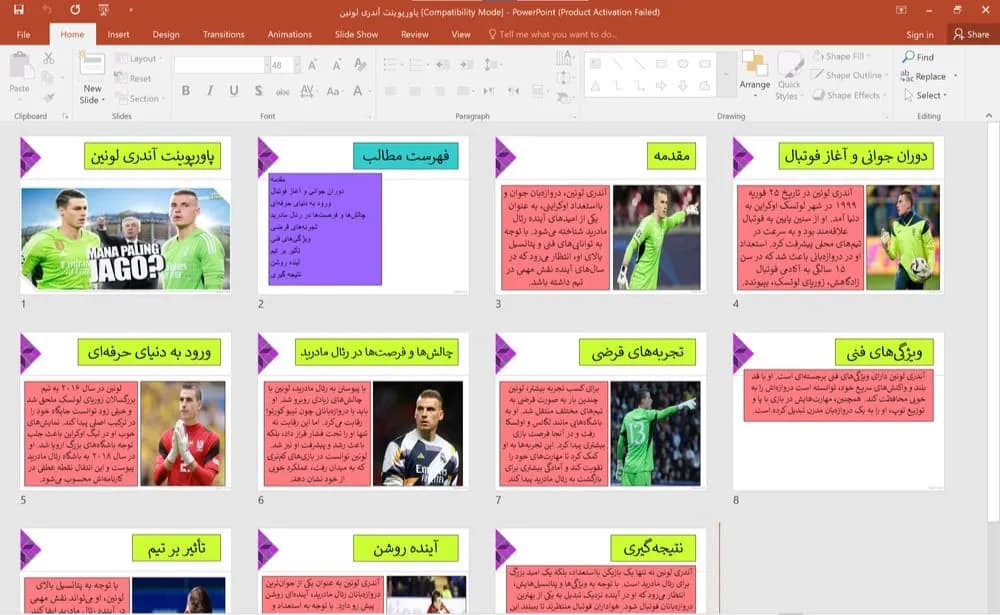The width and height of the screenshot is (1000, 615).
Task: Switch to the Transitions tab
Action: coord(223,34)
